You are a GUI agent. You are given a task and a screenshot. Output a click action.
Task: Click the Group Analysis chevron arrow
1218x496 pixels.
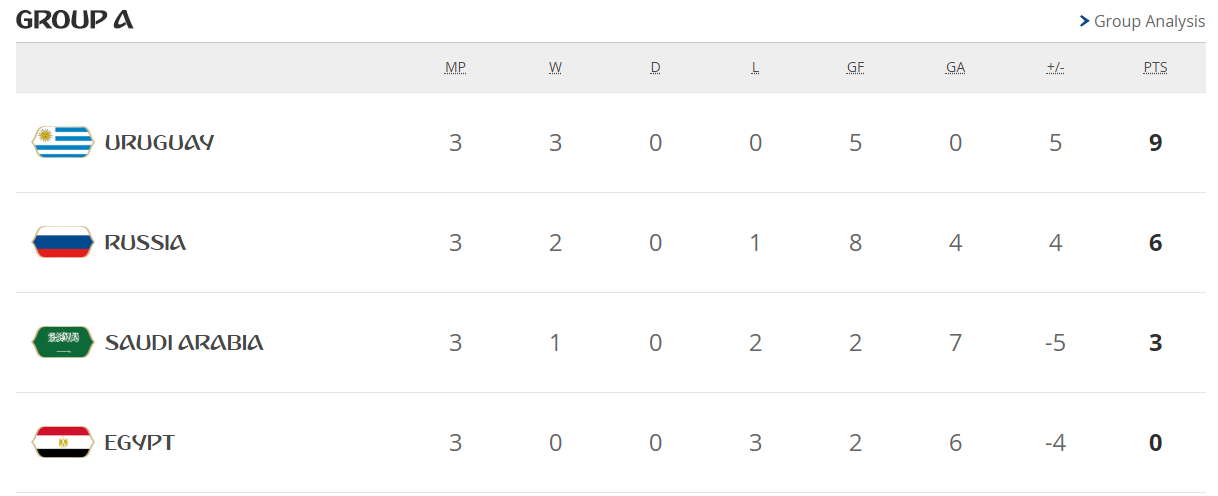1084,21
